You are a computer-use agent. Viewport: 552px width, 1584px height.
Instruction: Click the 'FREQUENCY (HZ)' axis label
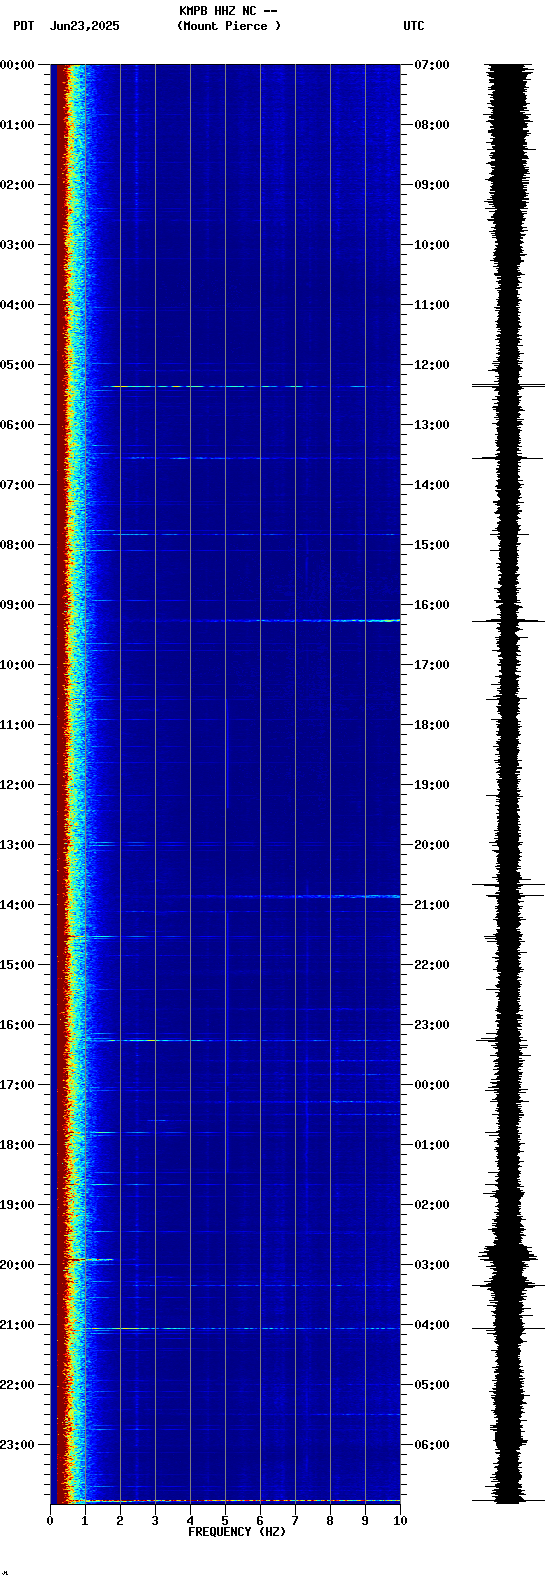(x=237, y=1532)
